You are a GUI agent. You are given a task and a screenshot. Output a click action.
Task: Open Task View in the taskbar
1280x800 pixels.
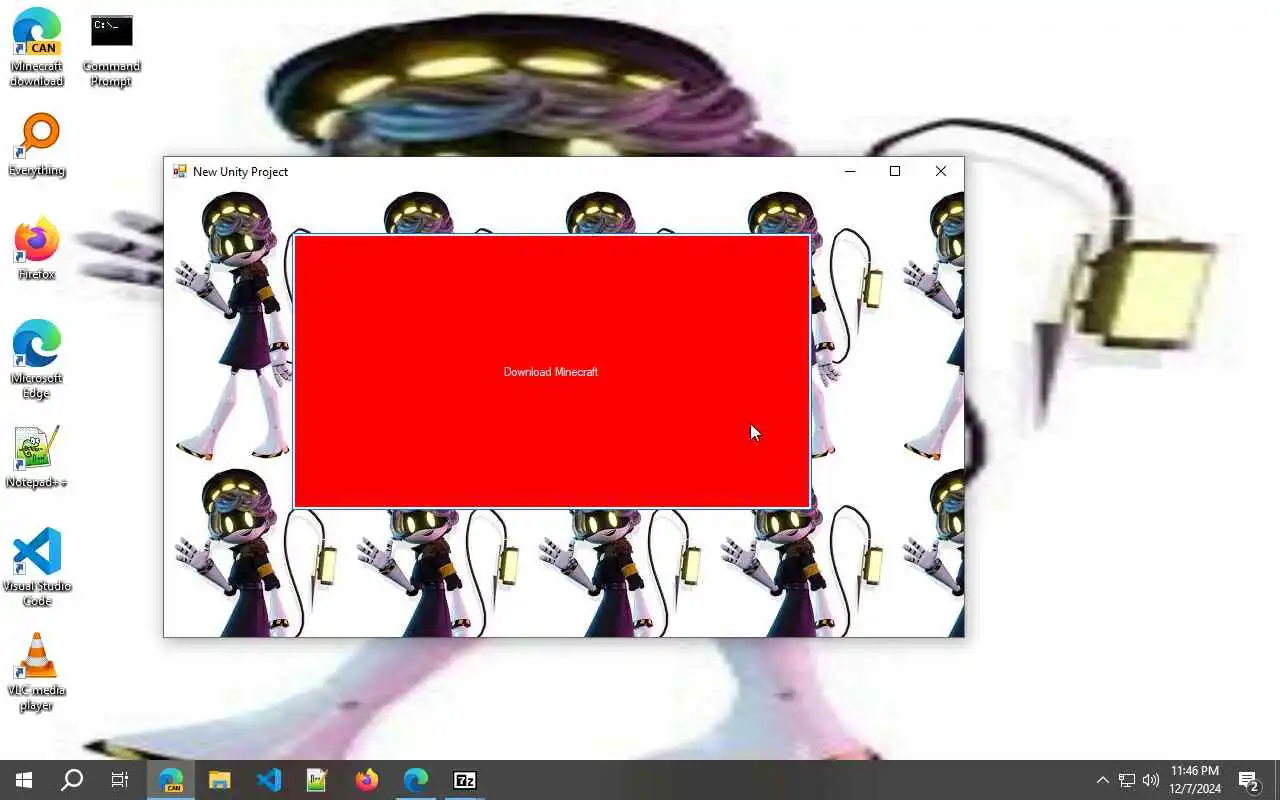click(x=120, y=780)
